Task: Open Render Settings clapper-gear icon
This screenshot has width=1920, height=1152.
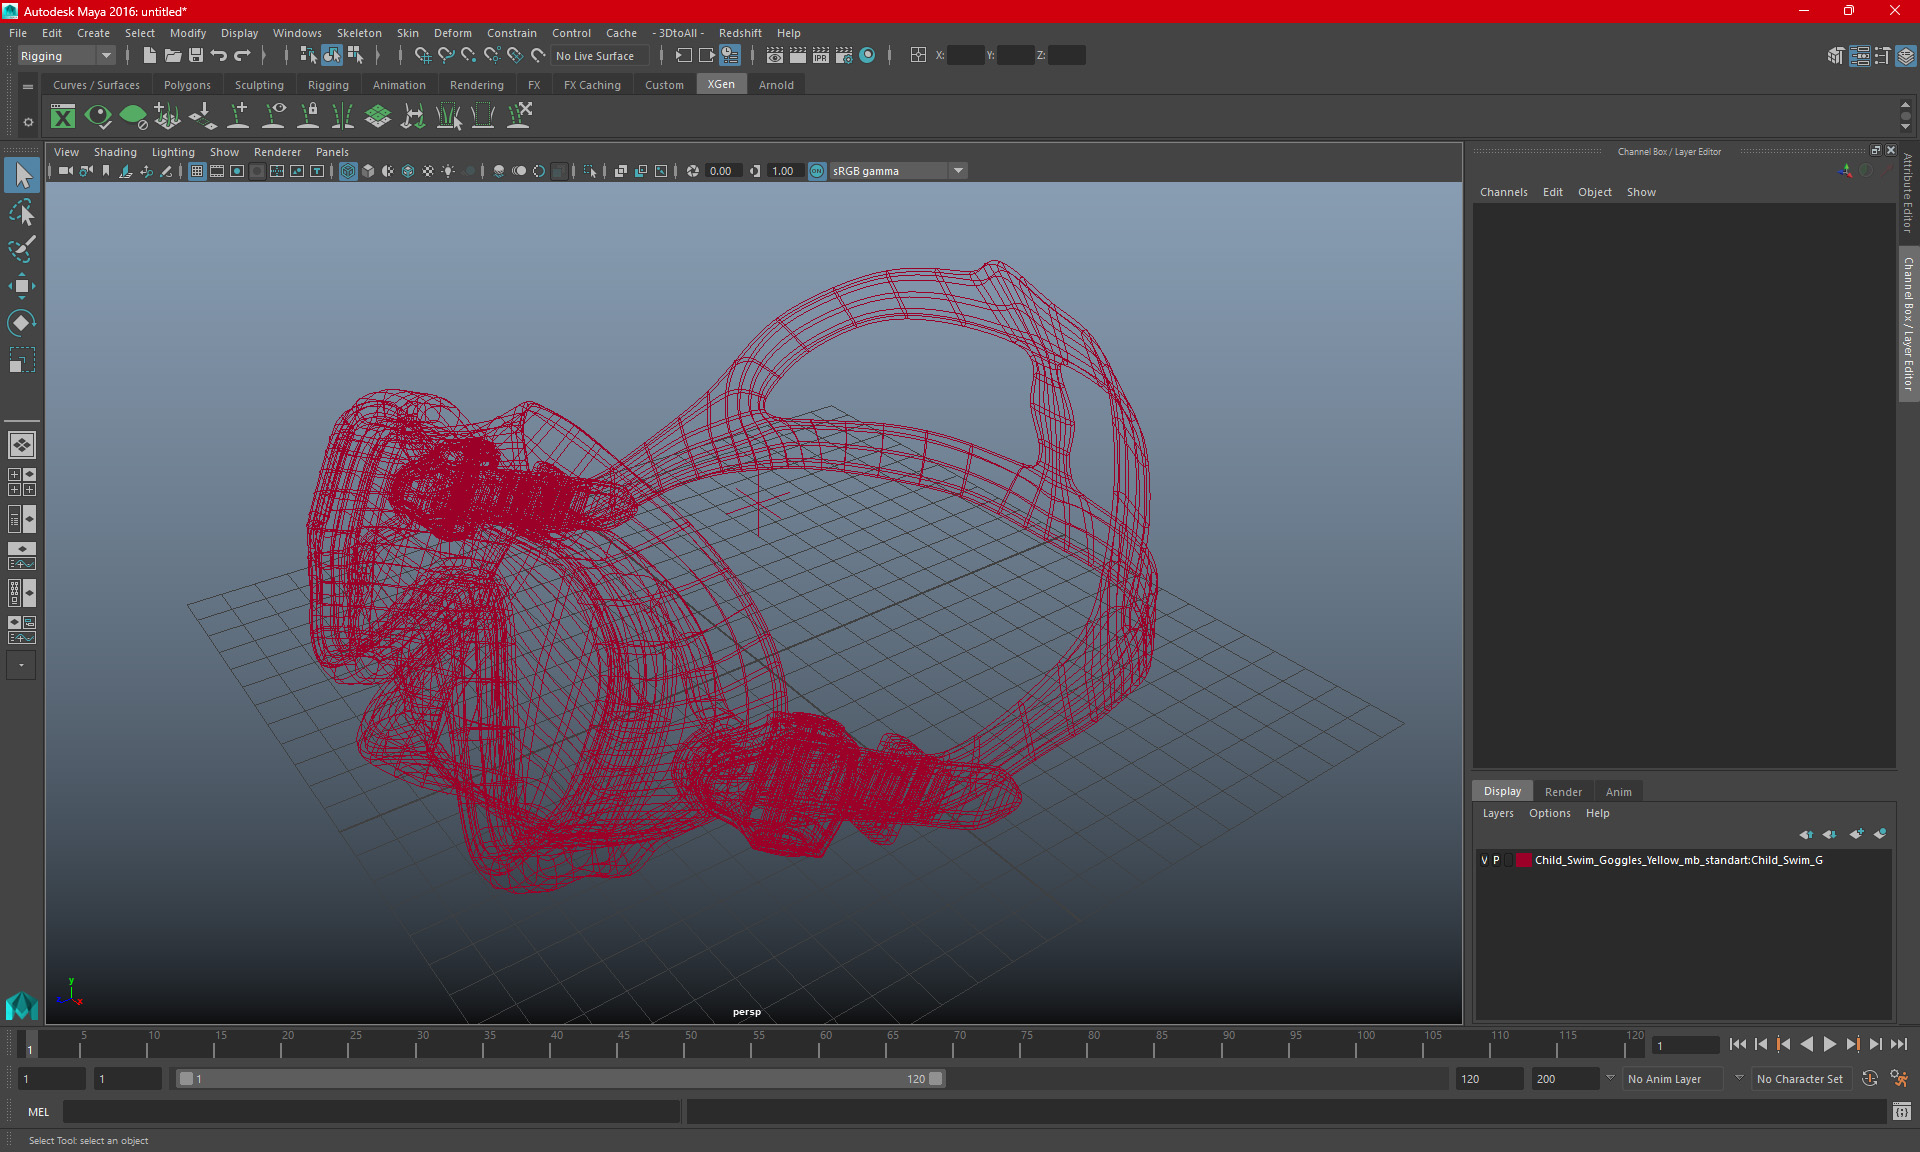Action: click(x=843, y=56)
